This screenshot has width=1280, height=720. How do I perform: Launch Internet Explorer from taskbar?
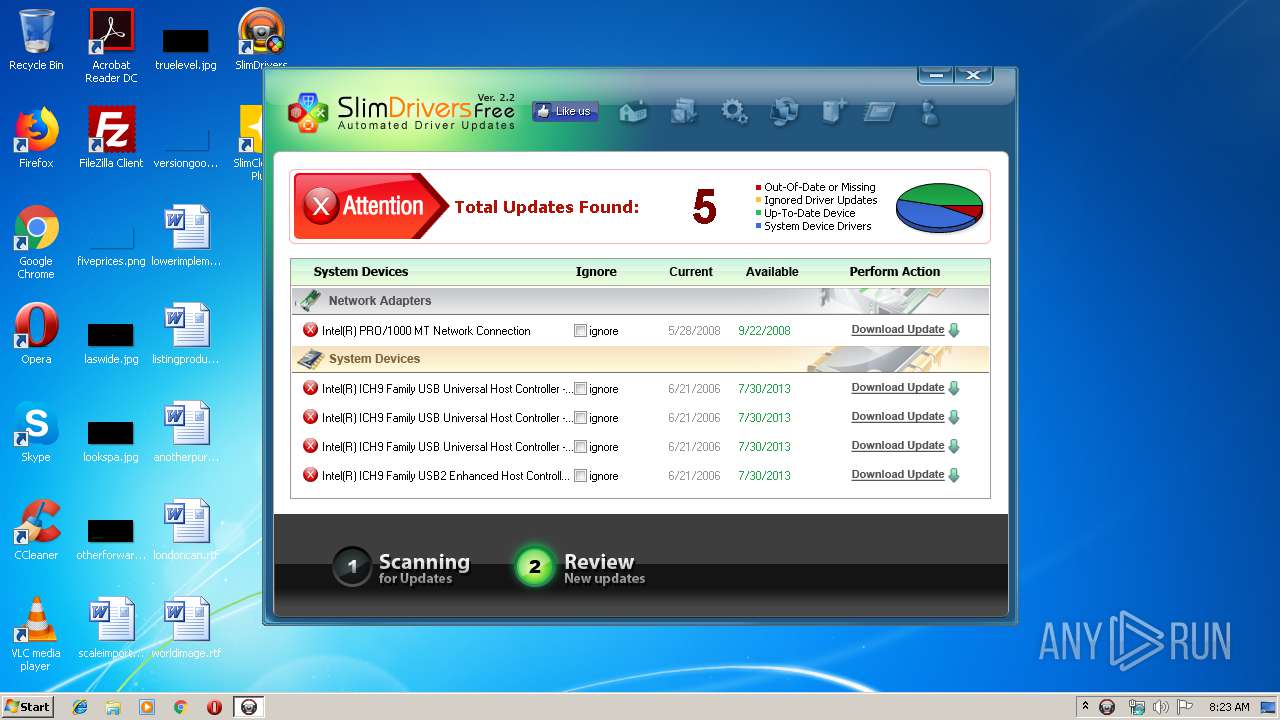(x=80, y=707)
